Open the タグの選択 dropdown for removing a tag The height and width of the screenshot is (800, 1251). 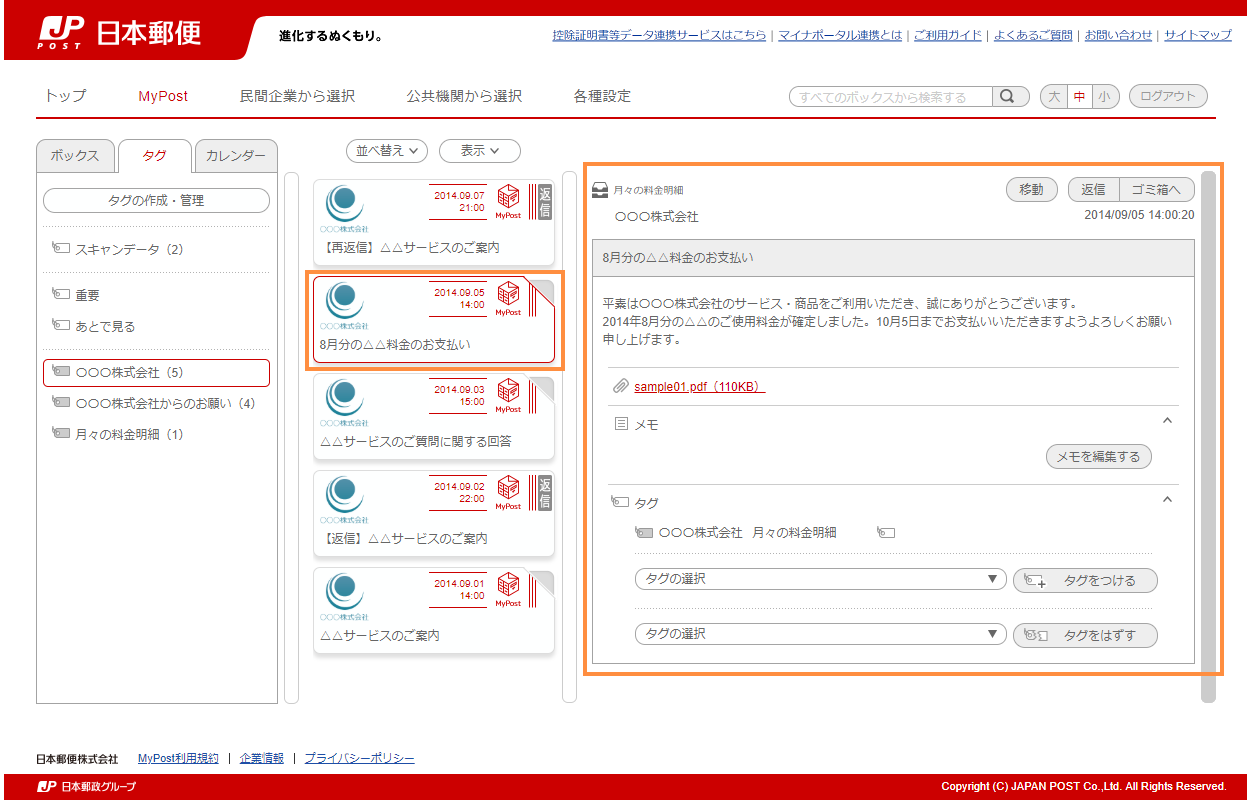[820, 634]
